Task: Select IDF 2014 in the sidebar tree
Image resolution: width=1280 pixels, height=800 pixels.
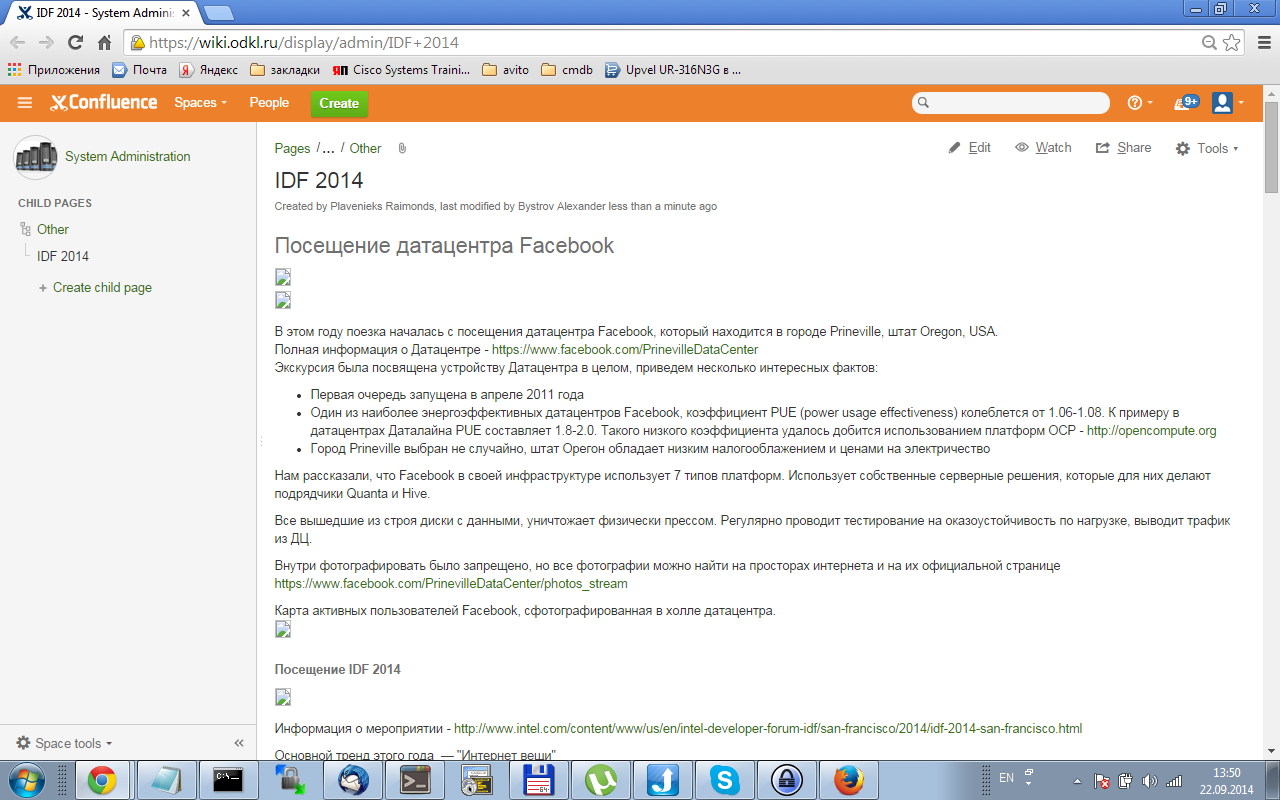Action: pos(63,257)
